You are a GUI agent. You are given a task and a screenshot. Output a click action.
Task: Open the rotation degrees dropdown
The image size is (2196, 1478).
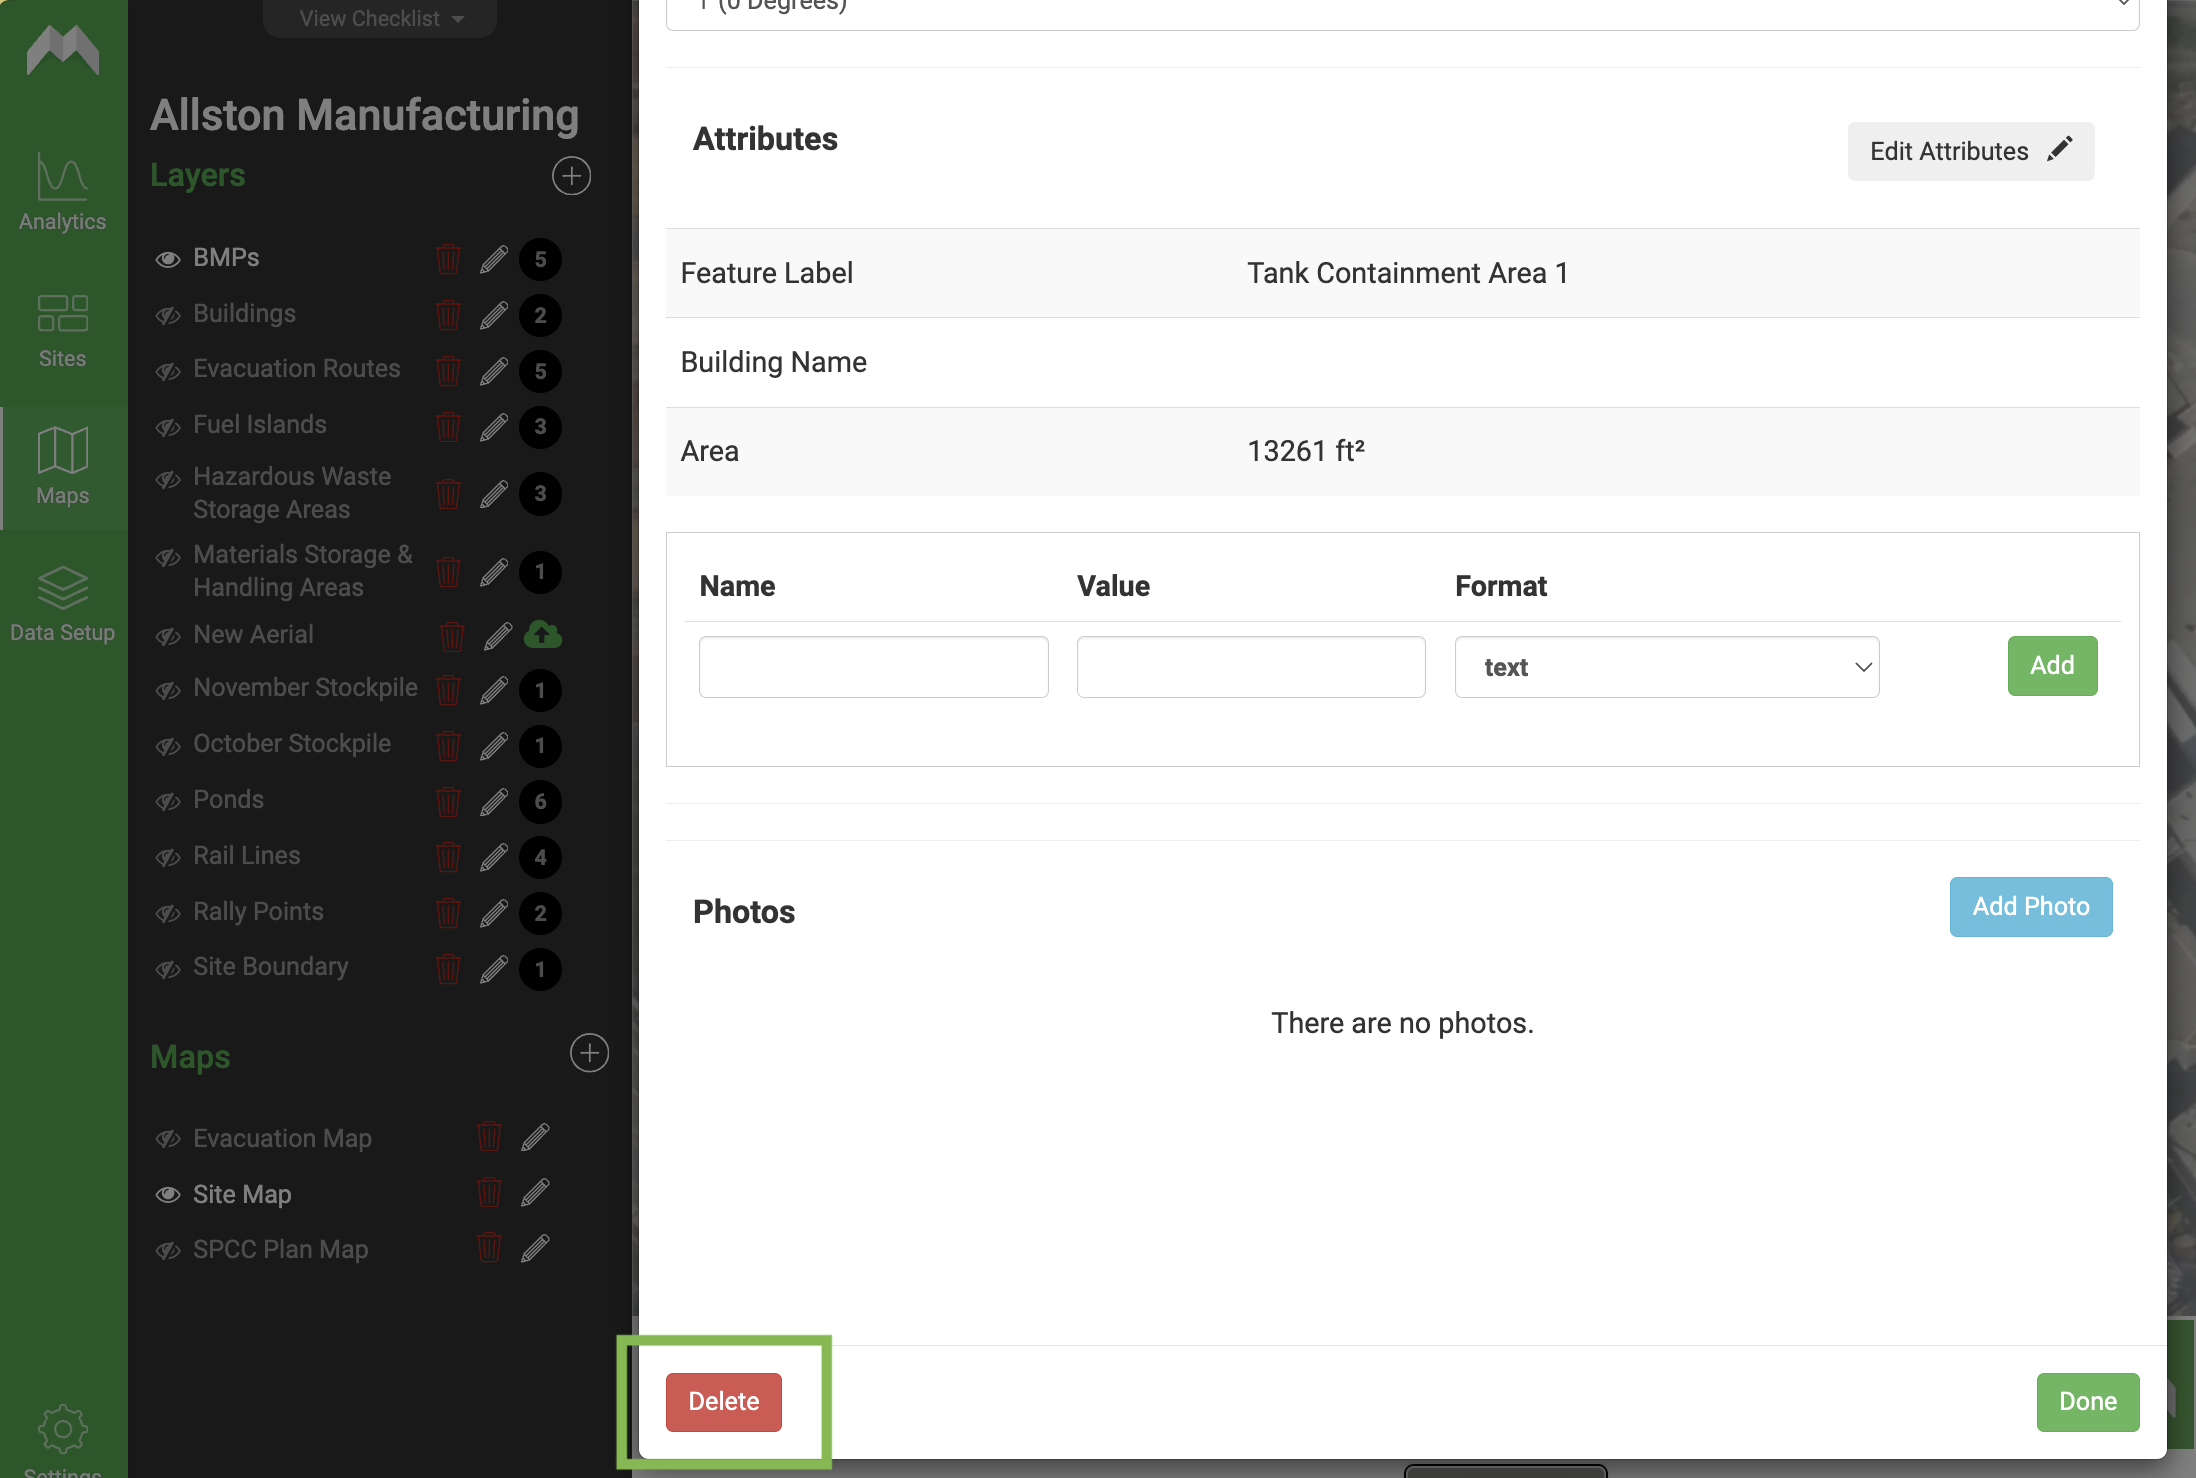click(x=1402, y=10)
